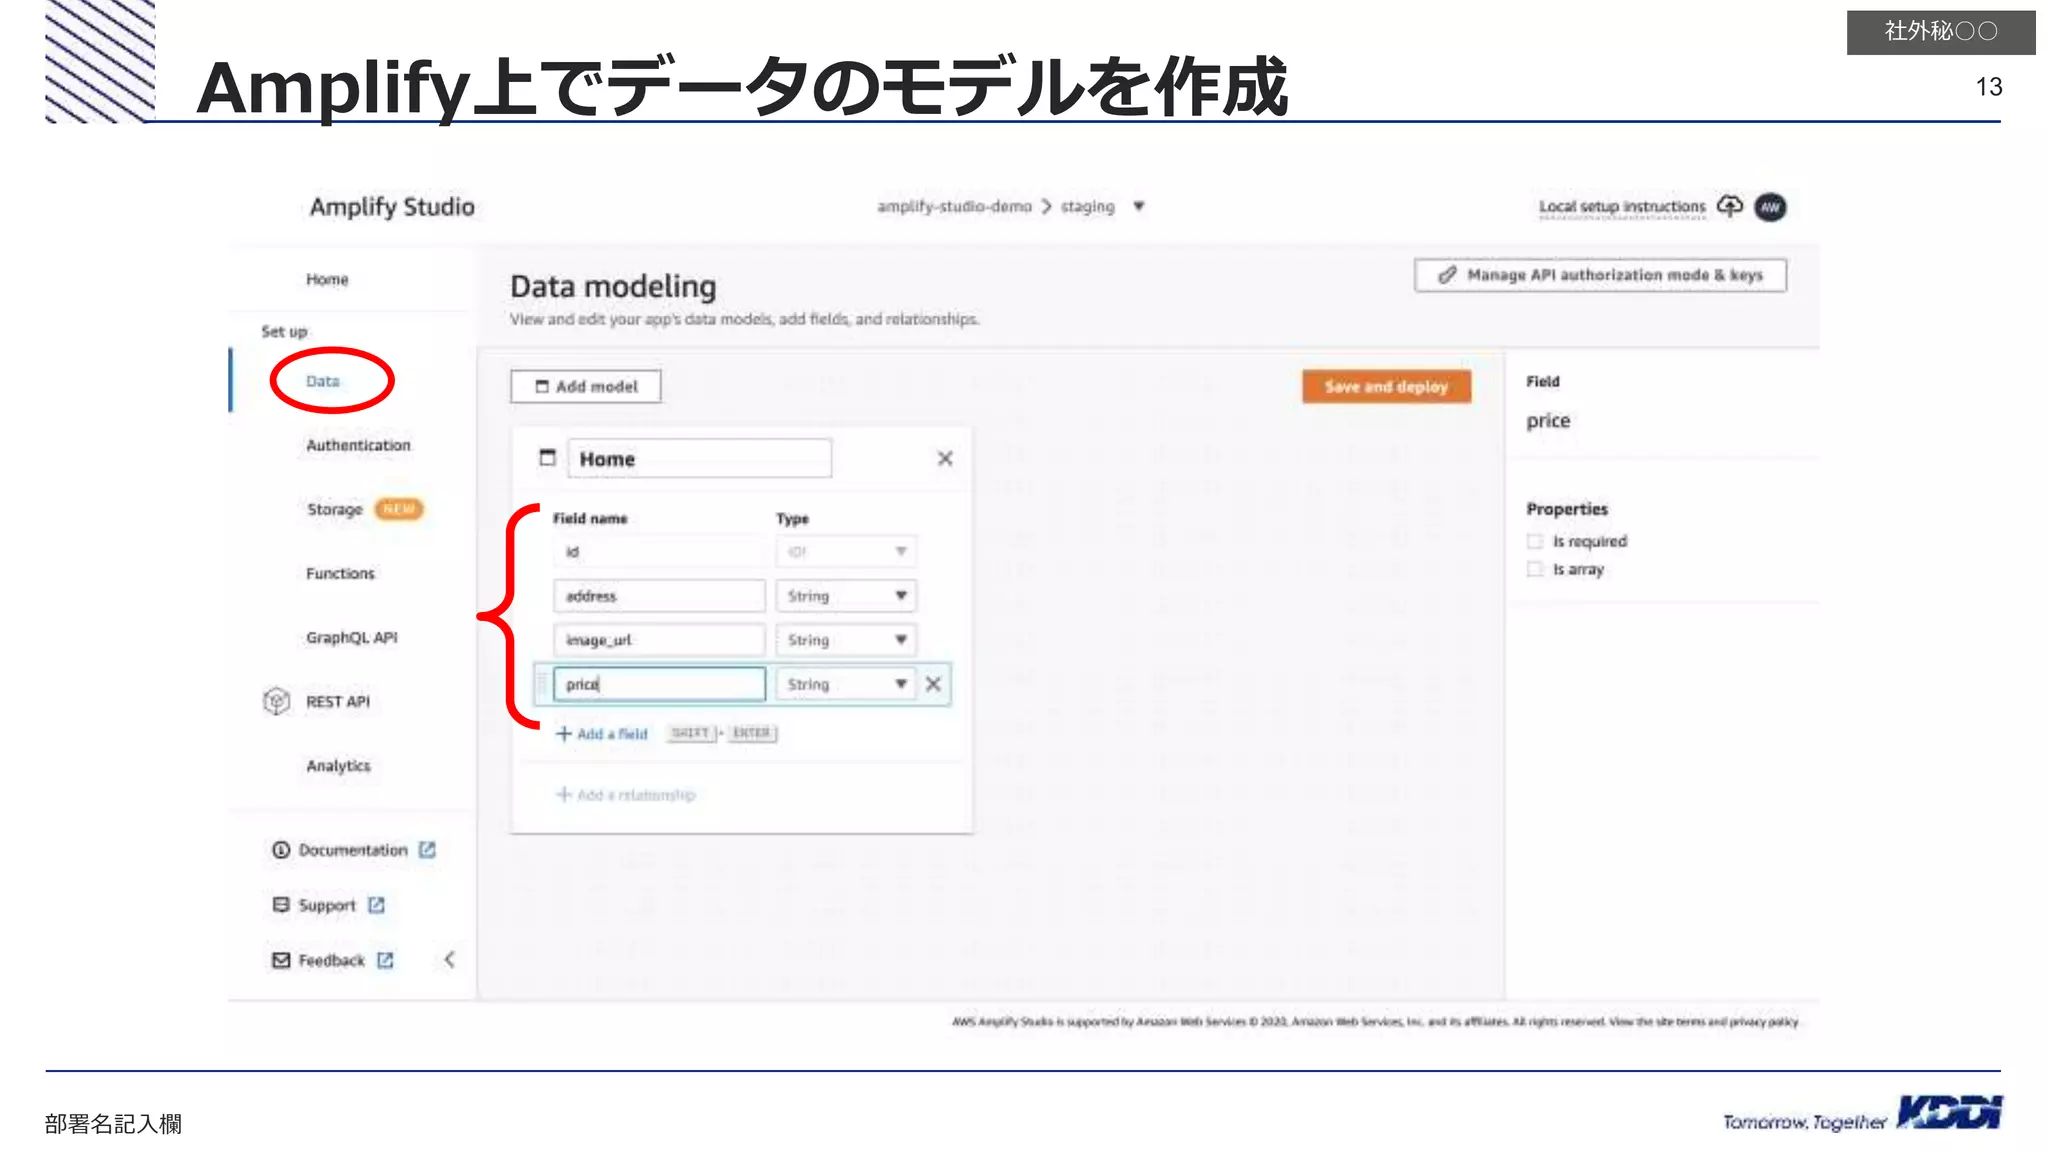The image size is (2048, 1152).
Task: Select Data in the sidebar
Action: [322, 381]
